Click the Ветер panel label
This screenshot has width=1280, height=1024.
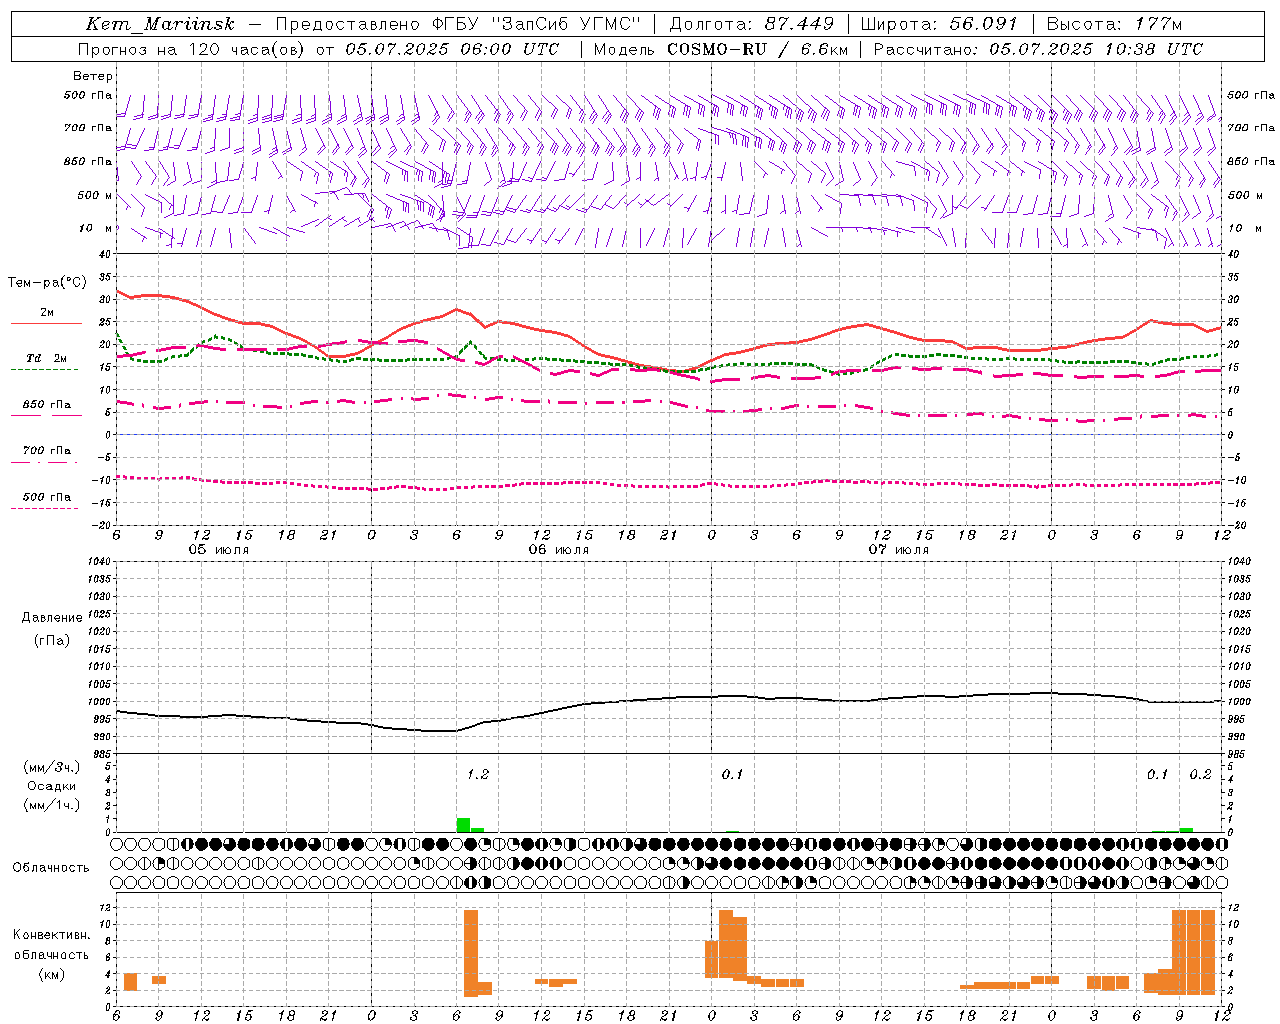93,76
